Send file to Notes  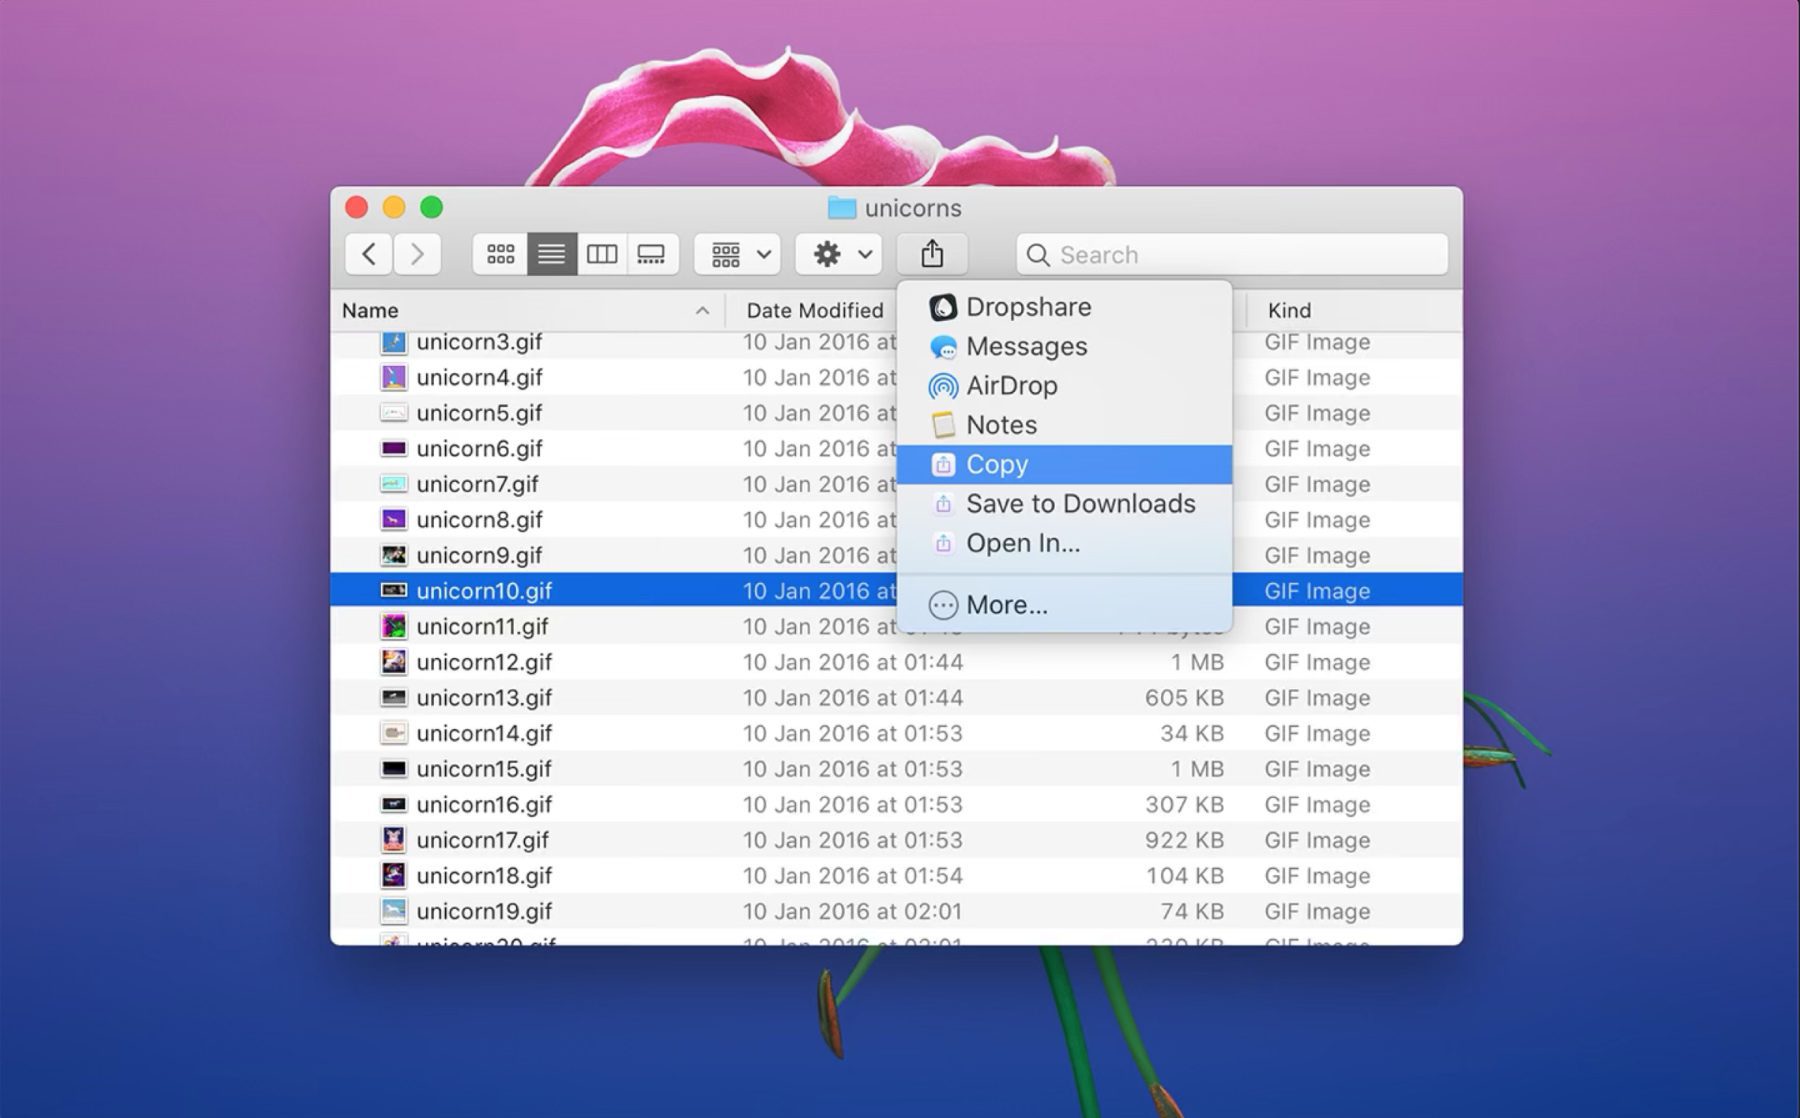[1001, 425]
